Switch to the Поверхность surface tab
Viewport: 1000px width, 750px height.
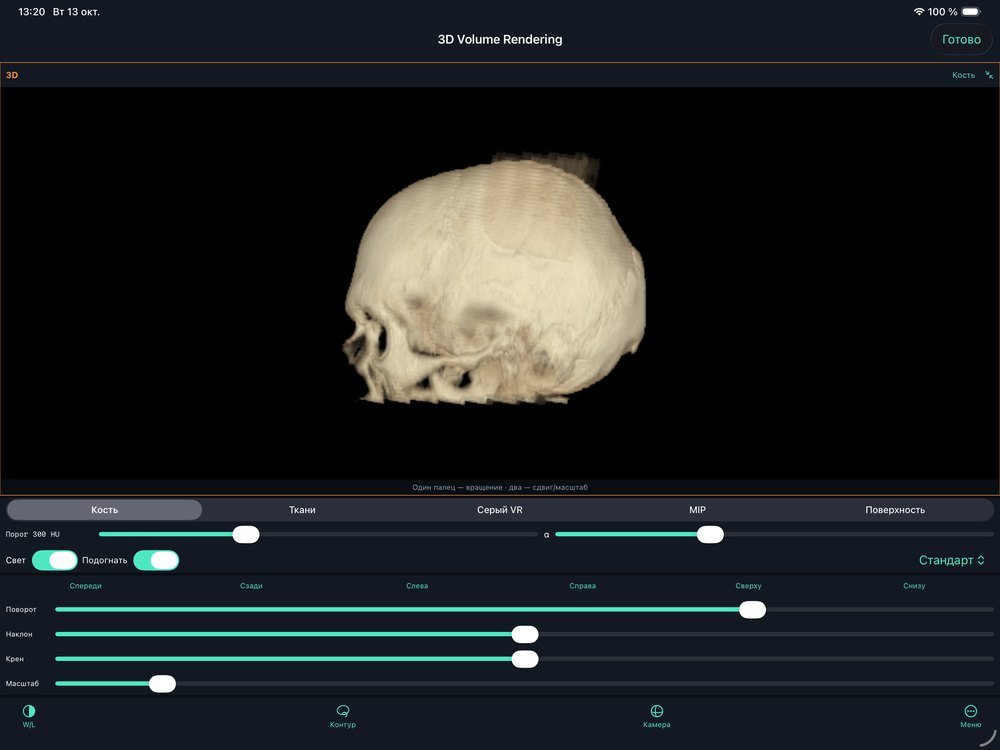tap(895, 510)
